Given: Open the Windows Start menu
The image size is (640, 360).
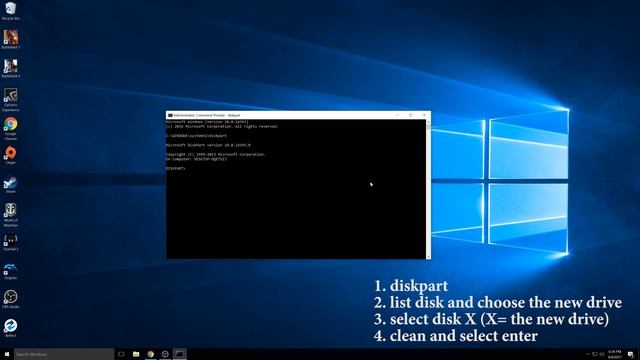Looking at the screenshot, I should [x=7, y=354].
